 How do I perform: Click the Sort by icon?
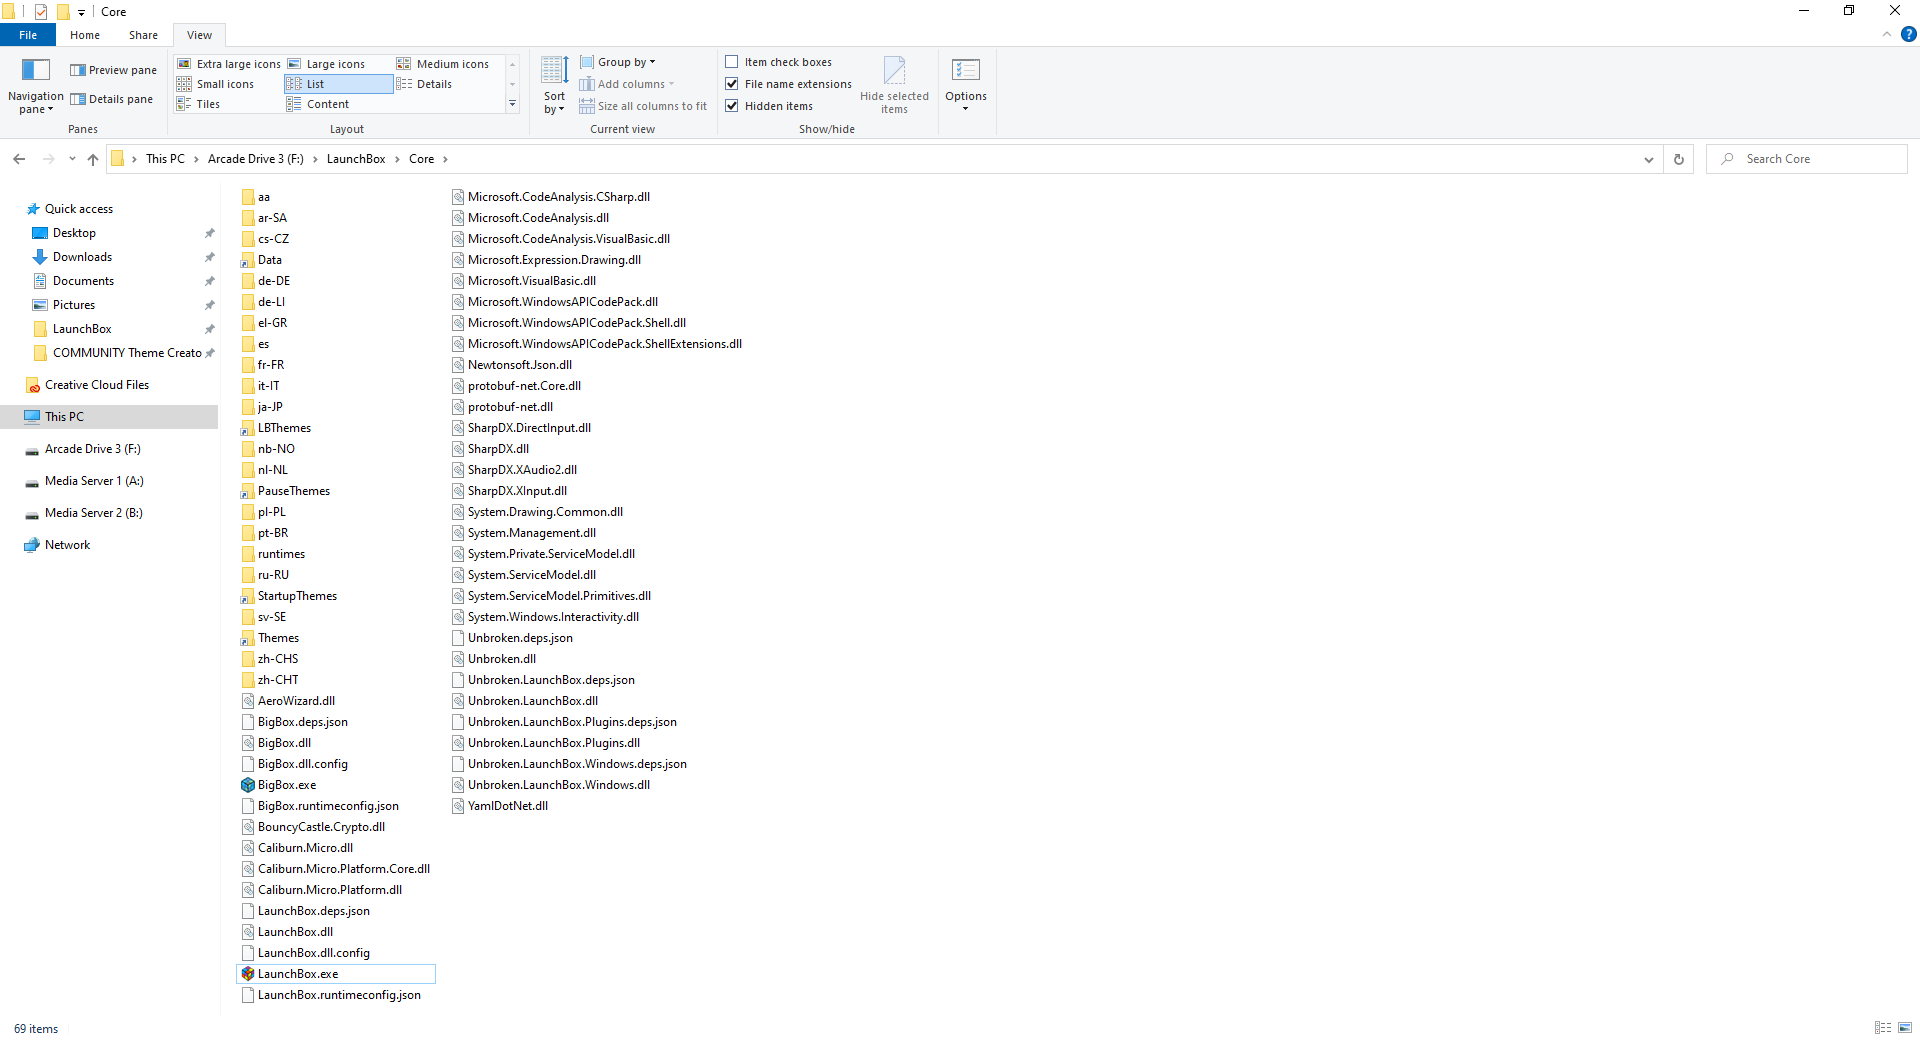[554, 70]
